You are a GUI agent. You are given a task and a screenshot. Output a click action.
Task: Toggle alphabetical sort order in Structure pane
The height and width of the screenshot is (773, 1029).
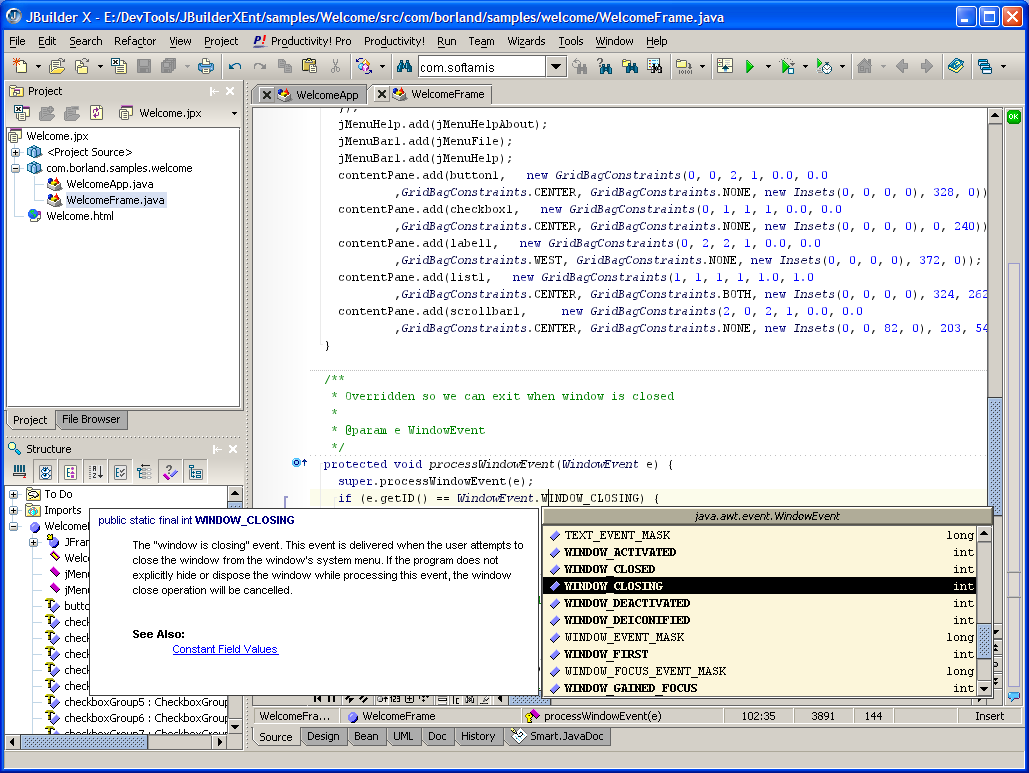(96, 472)
